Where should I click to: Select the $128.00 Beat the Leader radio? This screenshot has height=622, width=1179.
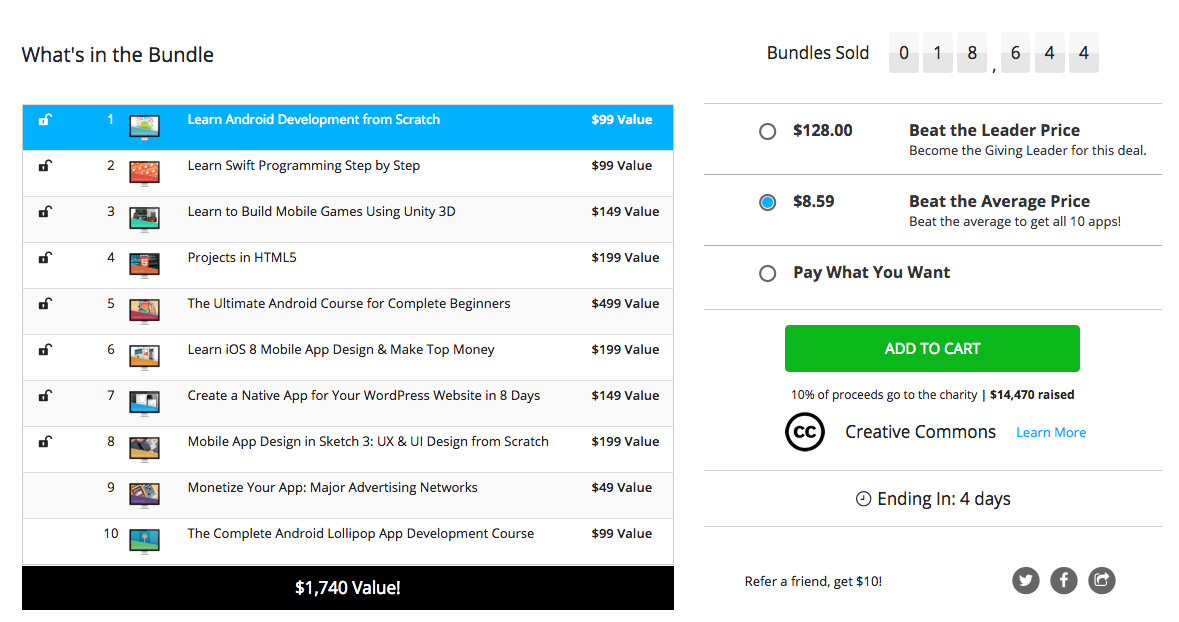[x=767, y=131]
